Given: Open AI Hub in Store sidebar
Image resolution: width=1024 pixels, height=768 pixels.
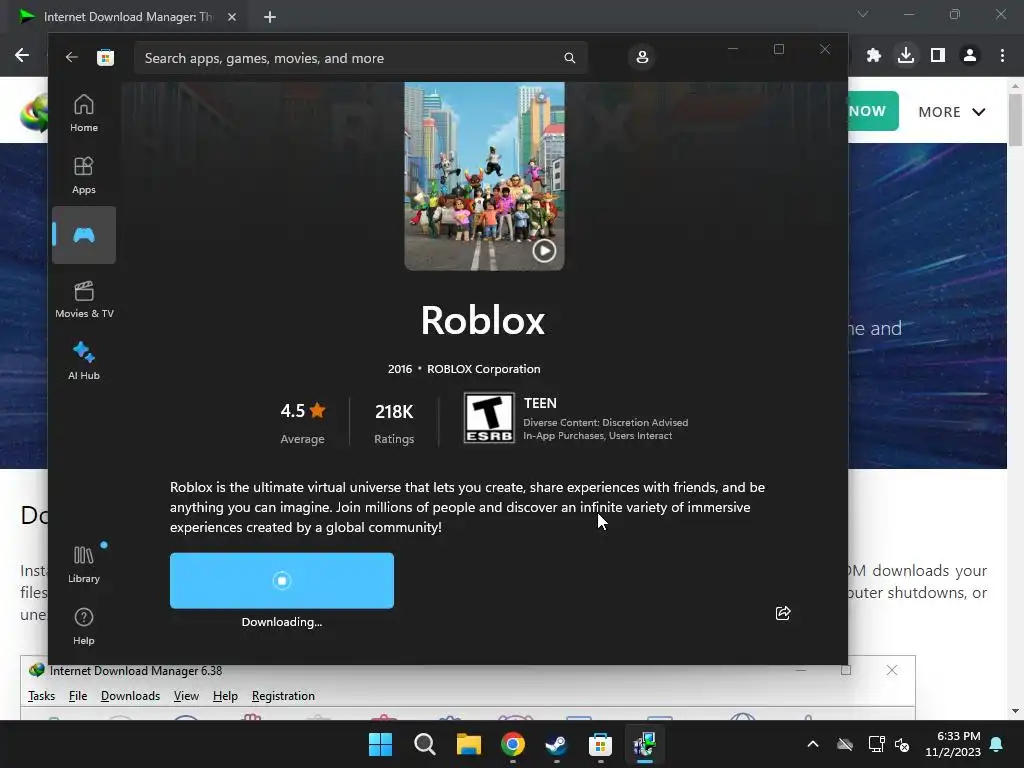Looking at the screenshot, I should click(84, 361).
